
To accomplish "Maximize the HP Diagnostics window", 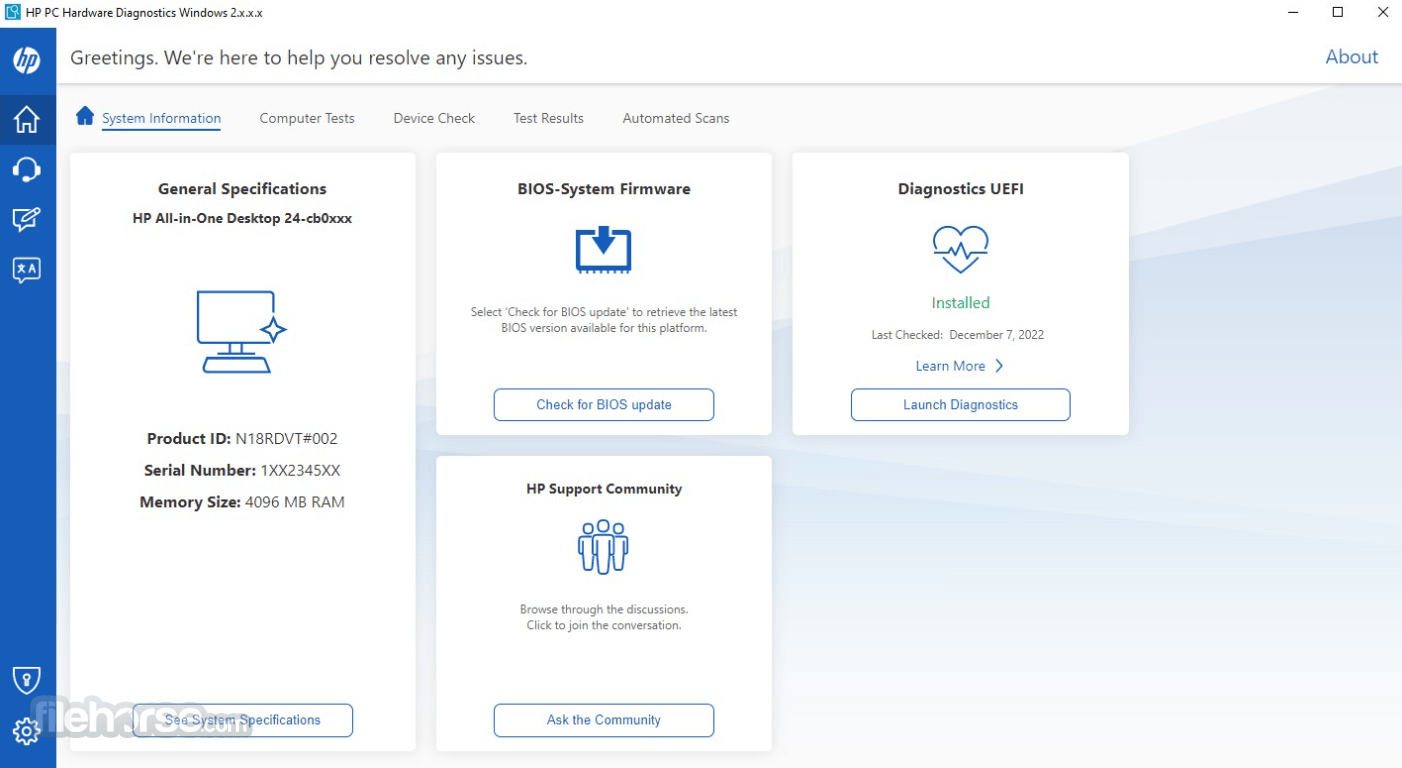I will point(1337,13).
